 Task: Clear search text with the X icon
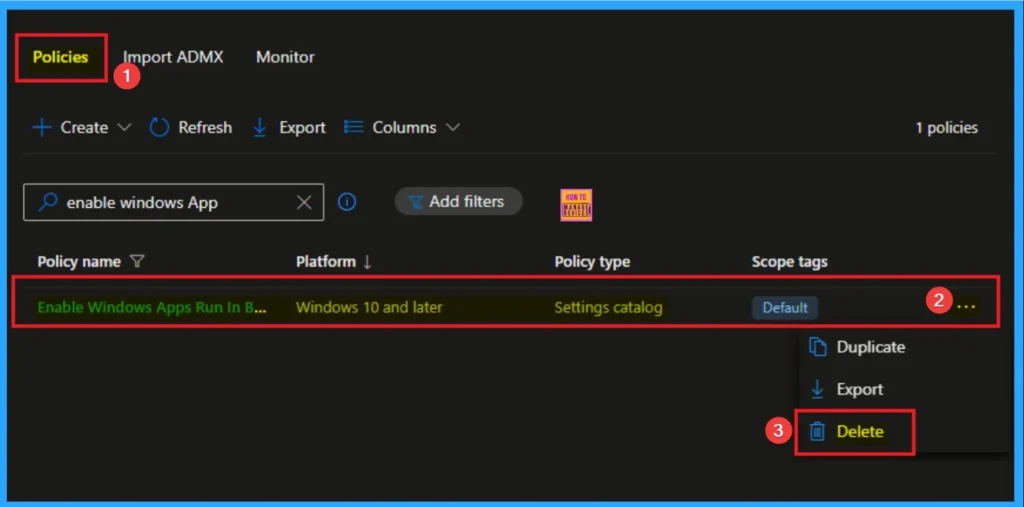click(304, 202)
